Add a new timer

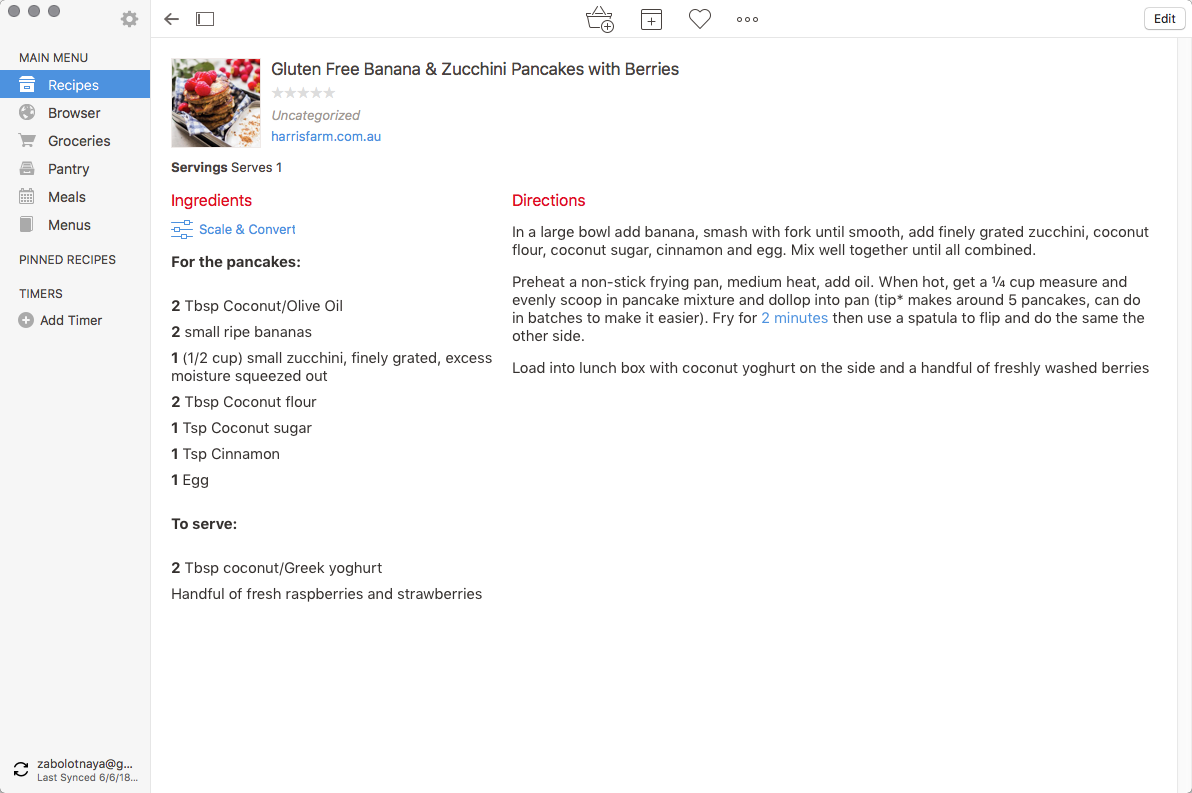click(60, 320)
